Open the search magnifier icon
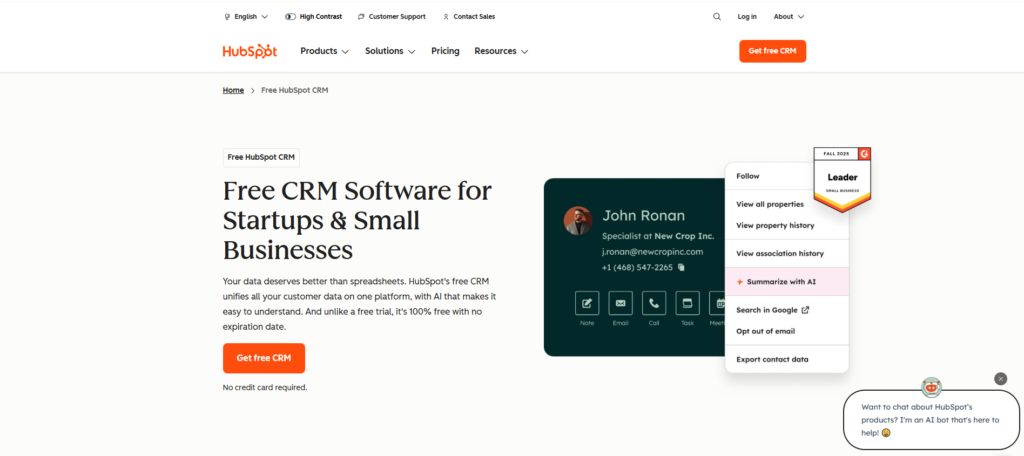The image size is (1024, 456). (717, 17)
